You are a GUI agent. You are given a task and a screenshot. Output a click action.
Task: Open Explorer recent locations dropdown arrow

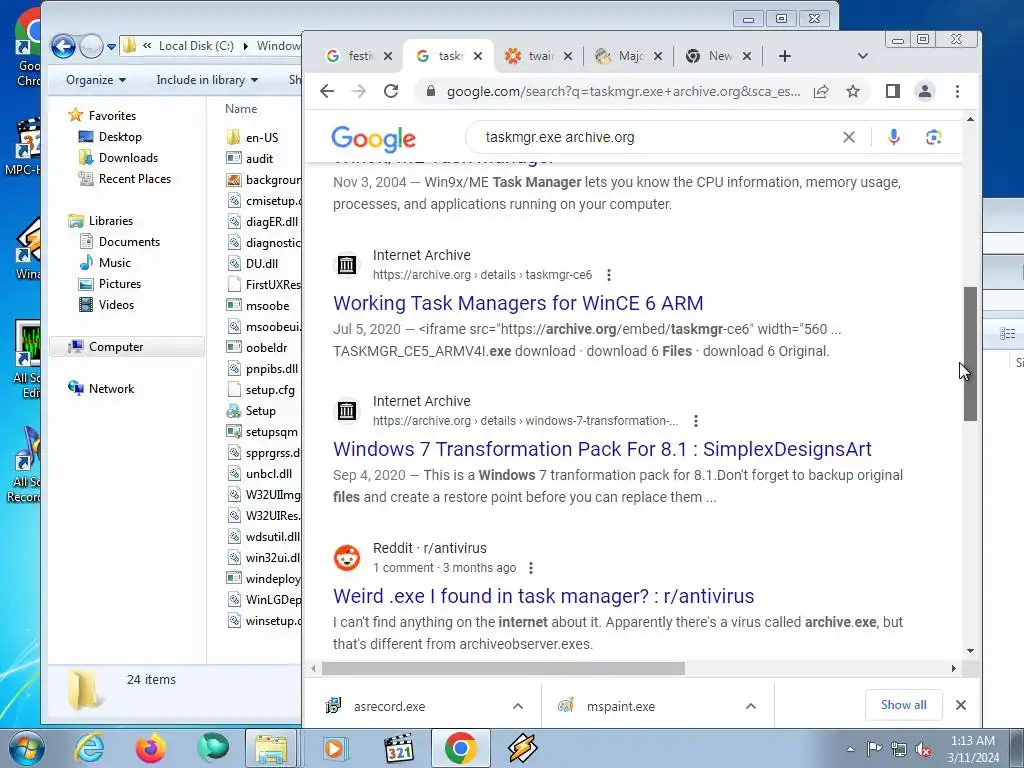point(112,47)
